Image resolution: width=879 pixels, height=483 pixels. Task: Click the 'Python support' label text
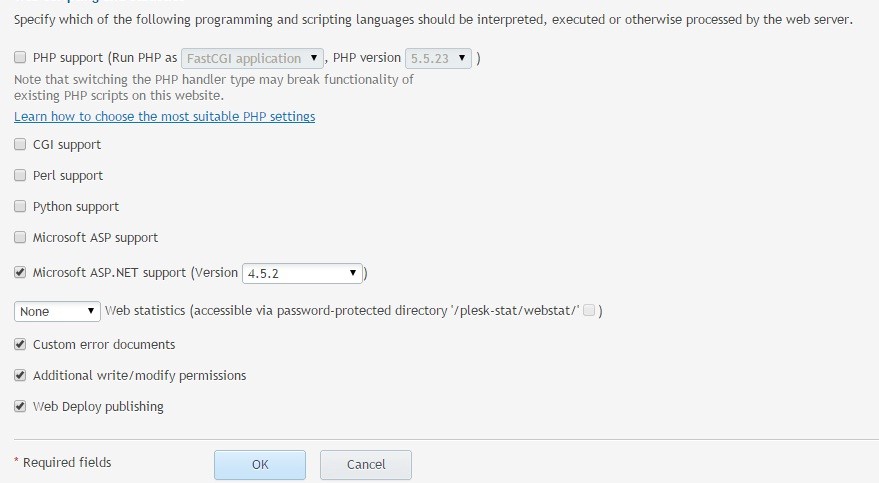76,207
